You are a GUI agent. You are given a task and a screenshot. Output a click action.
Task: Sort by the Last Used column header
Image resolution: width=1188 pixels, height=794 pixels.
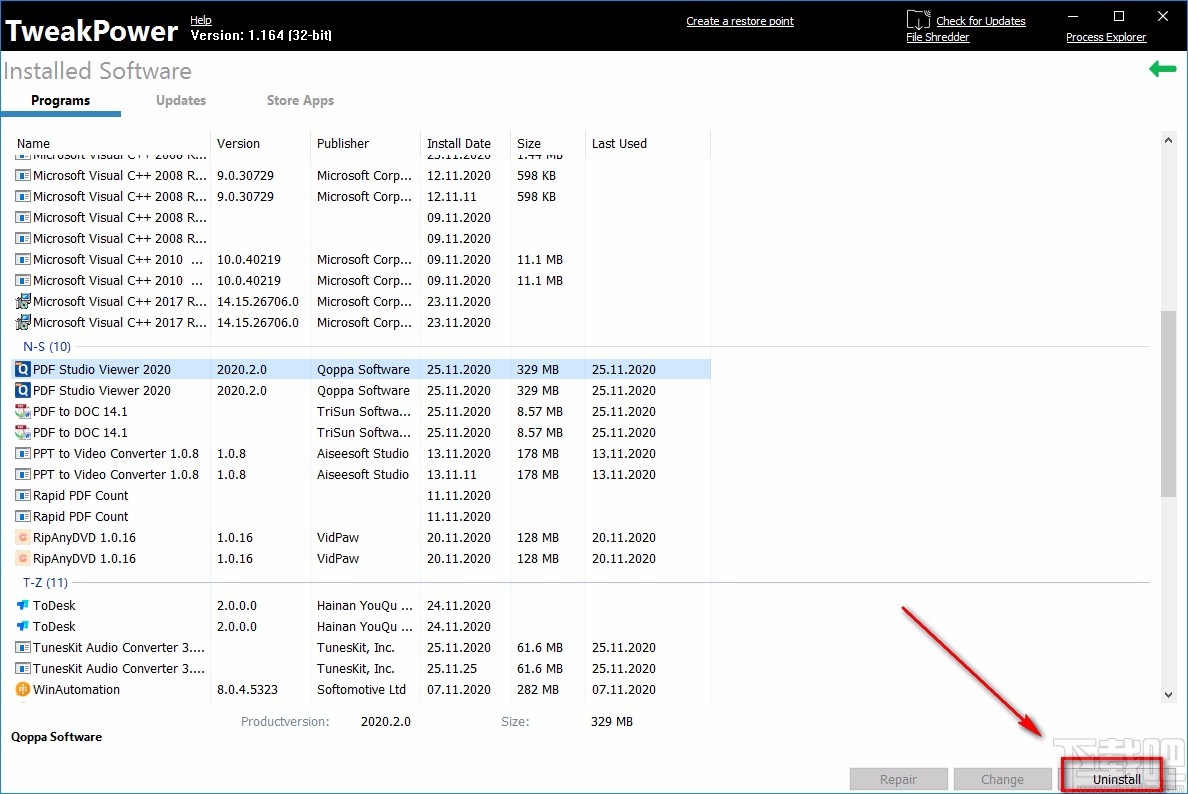619,144
